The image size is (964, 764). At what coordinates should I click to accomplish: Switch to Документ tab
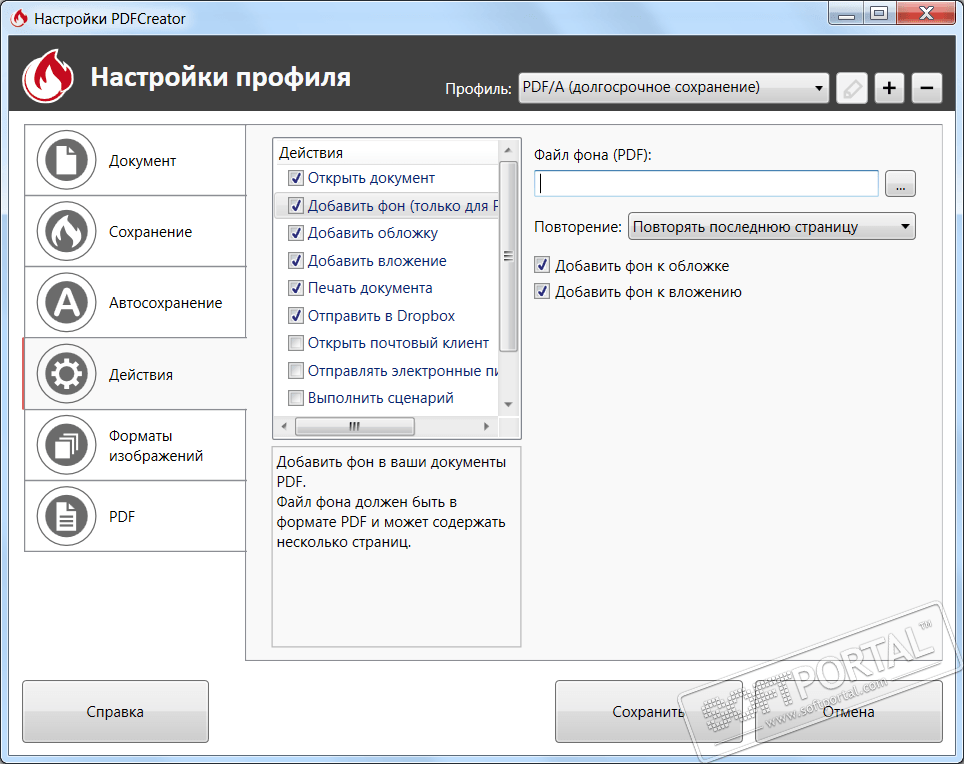[x=135, y=160]
